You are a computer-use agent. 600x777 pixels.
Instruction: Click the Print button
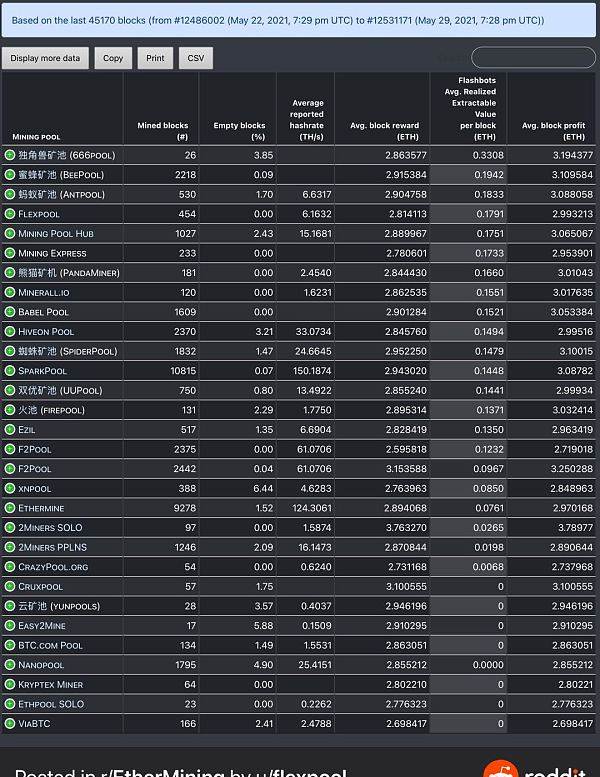tap(155, 58)
